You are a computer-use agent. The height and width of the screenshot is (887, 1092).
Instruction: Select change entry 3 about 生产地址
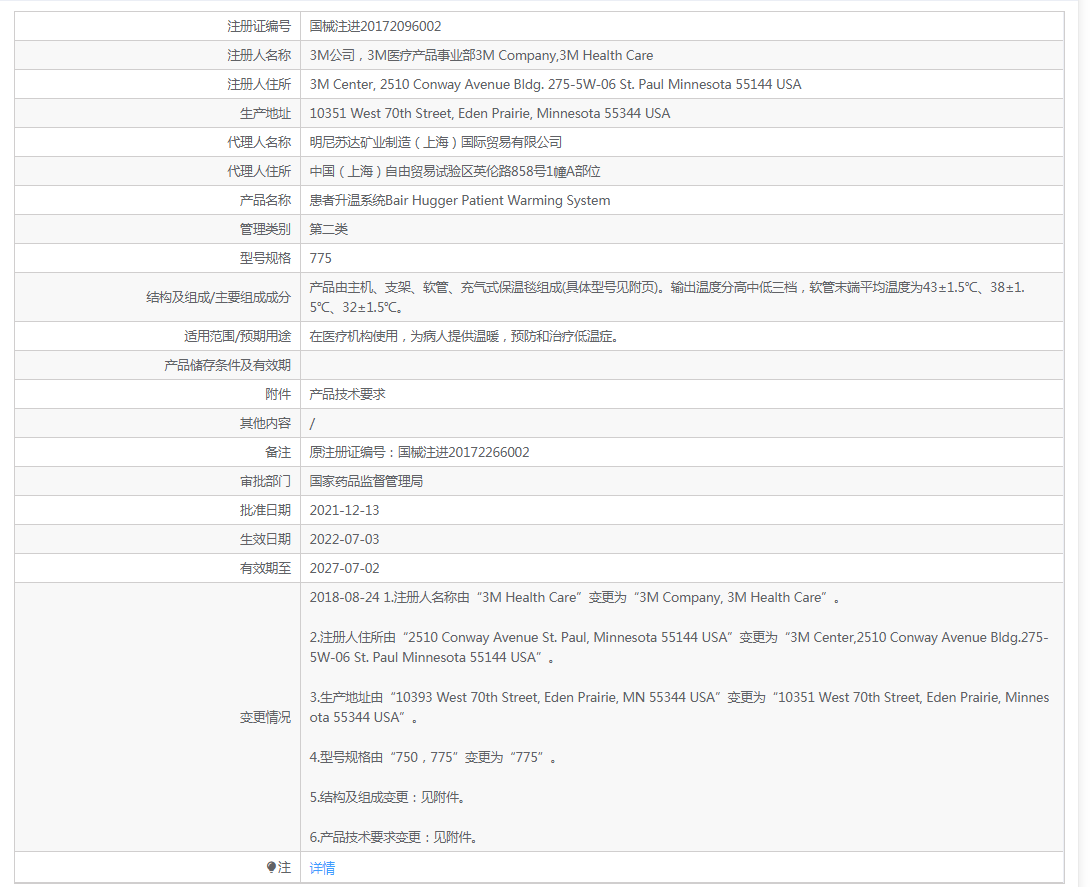pos(679,707)
